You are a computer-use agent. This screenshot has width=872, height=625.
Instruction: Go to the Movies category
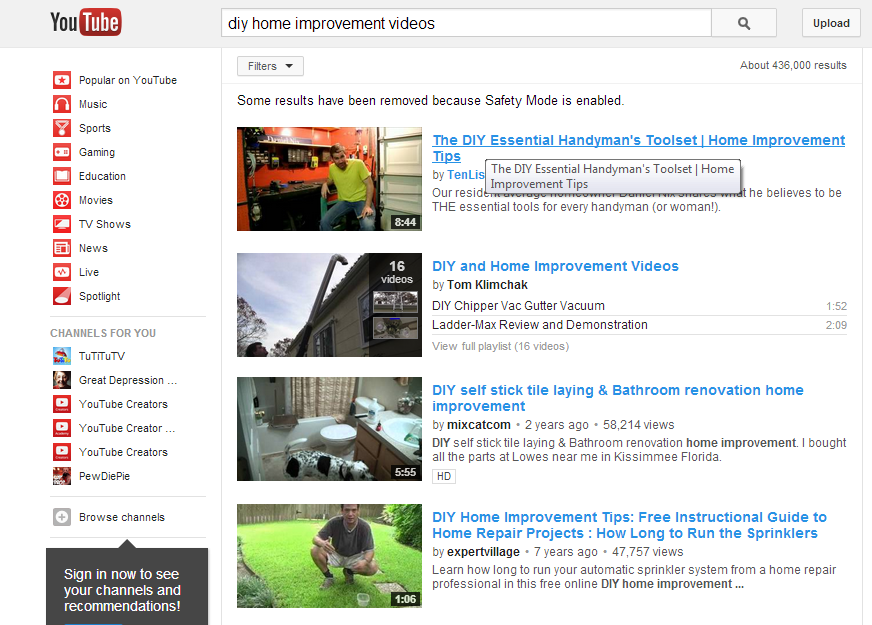96,200
